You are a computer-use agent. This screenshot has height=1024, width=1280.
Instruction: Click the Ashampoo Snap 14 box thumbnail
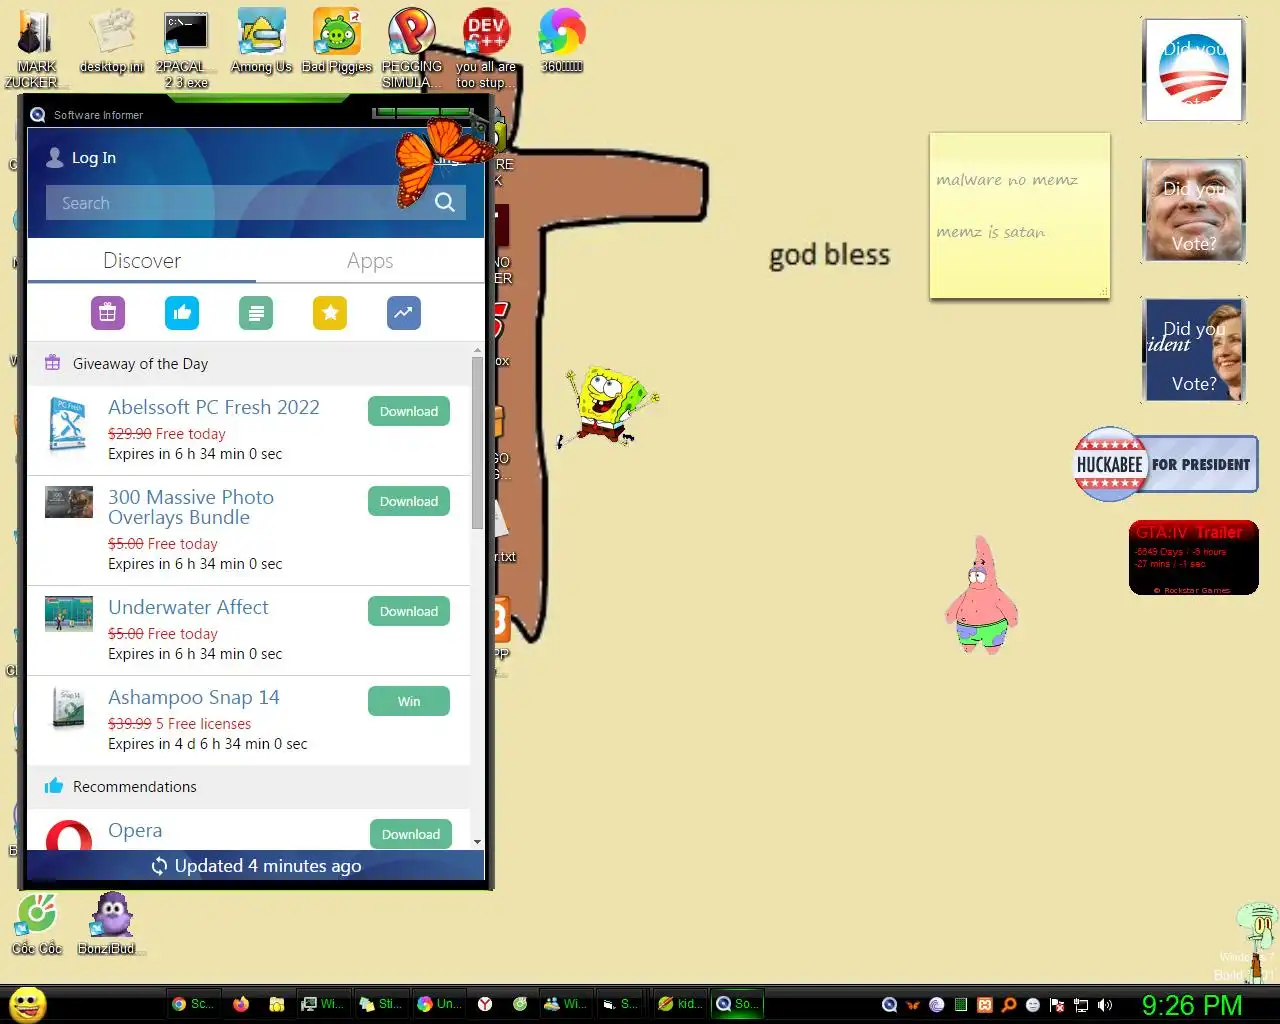click(69, 708)
